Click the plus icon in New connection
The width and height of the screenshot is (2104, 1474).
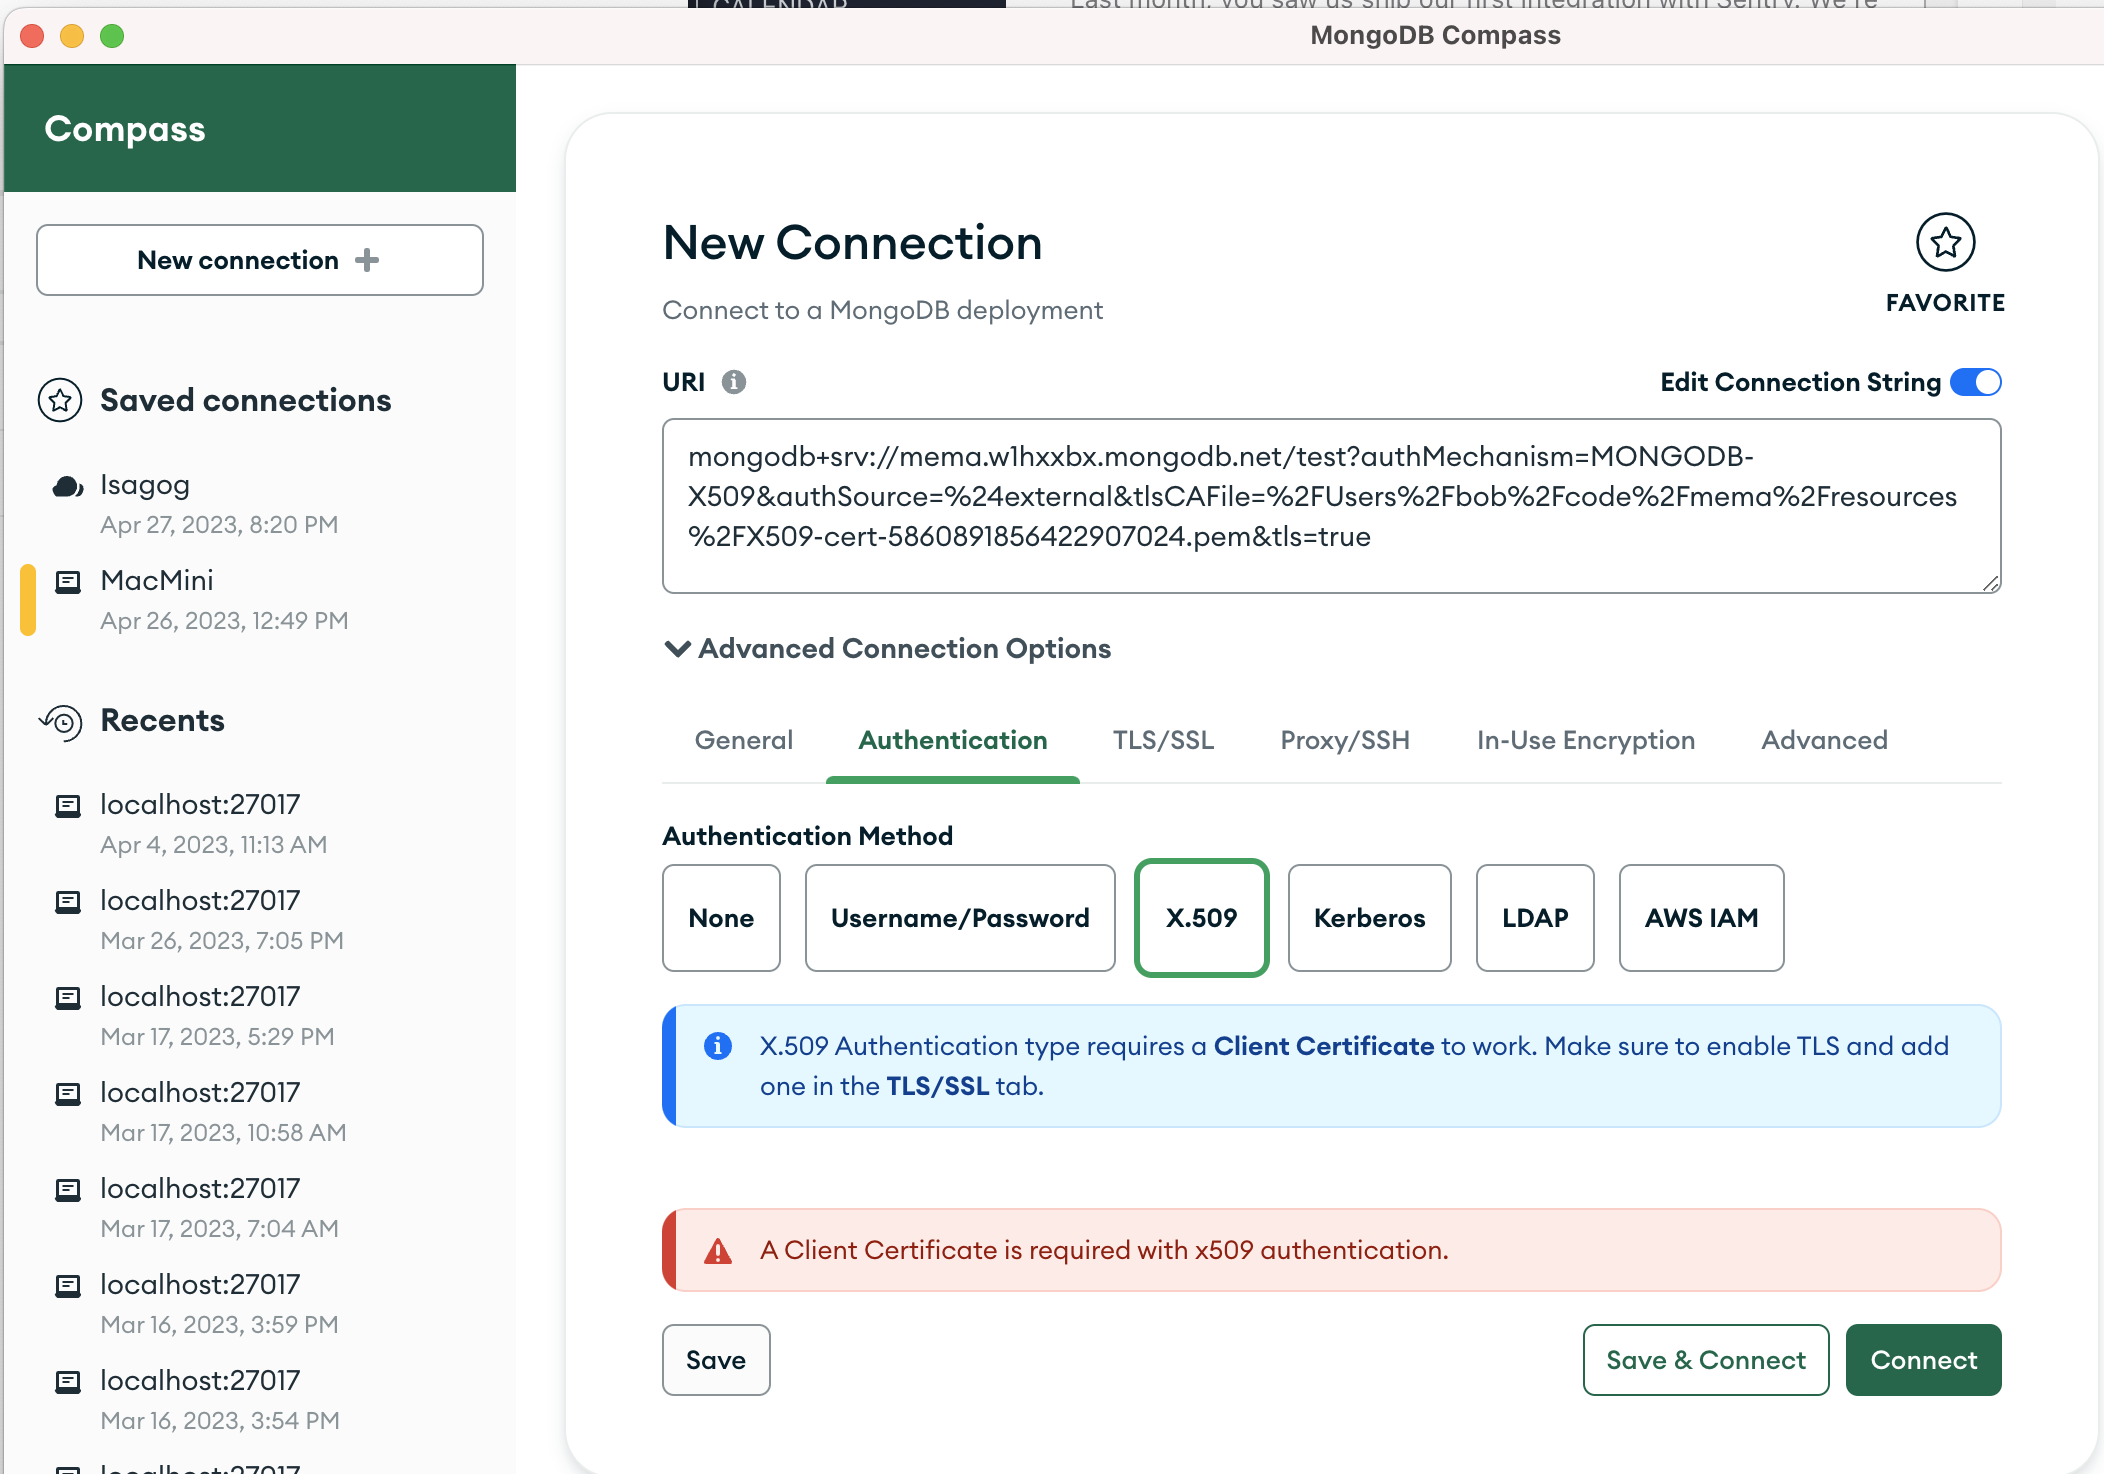tap(367, 260)
